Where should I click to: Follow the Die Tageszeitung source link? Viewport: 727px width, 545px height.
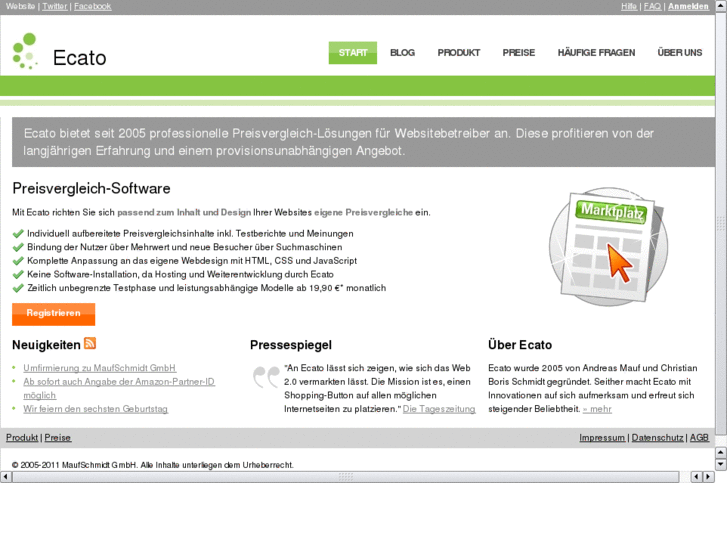[439, 409]
